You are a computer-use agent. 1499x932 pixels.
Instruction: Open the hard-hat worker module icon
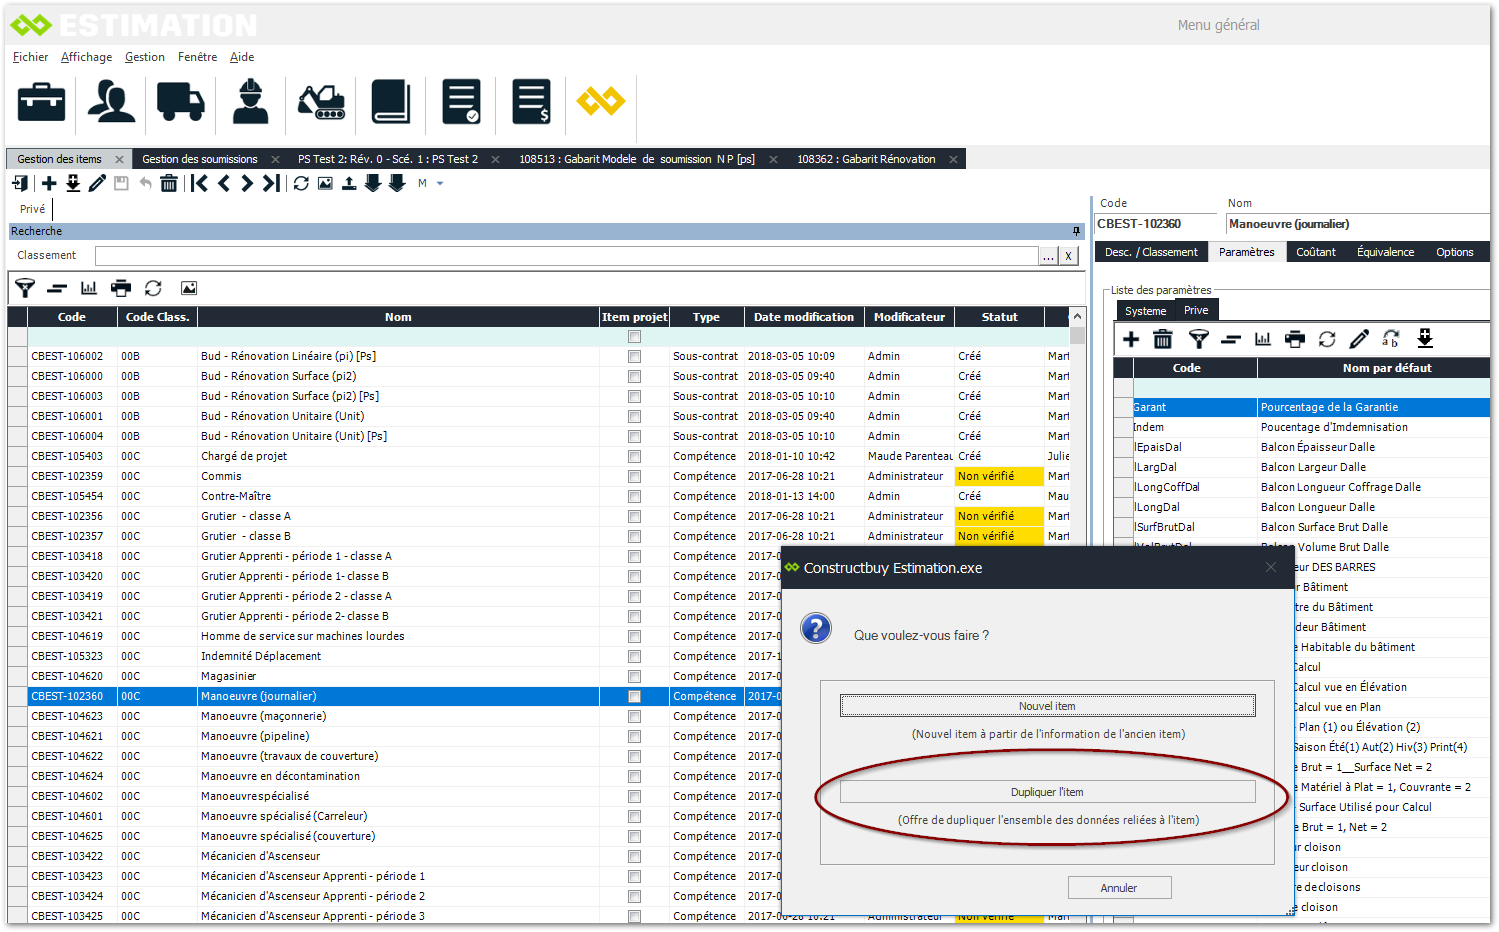(250, 102)
